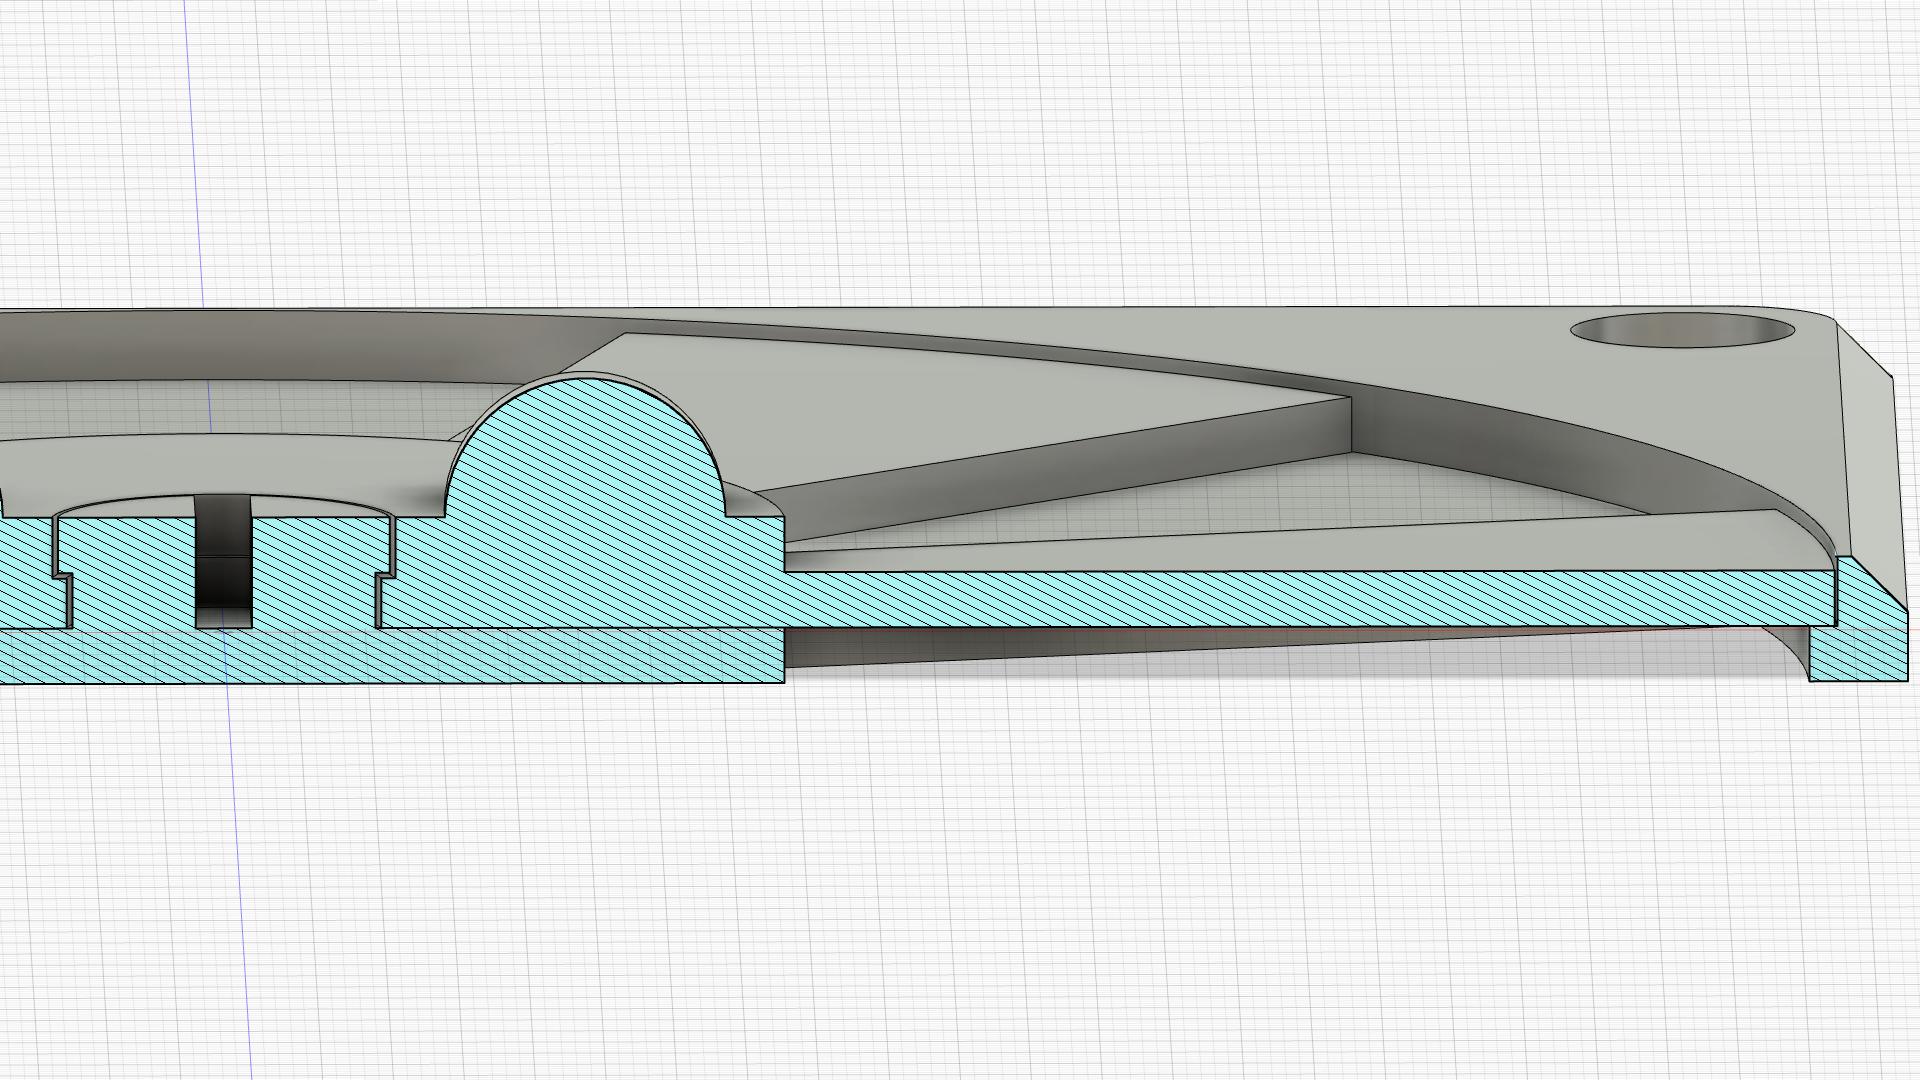Select the hatched plug section left of the bore

[128, 570]
